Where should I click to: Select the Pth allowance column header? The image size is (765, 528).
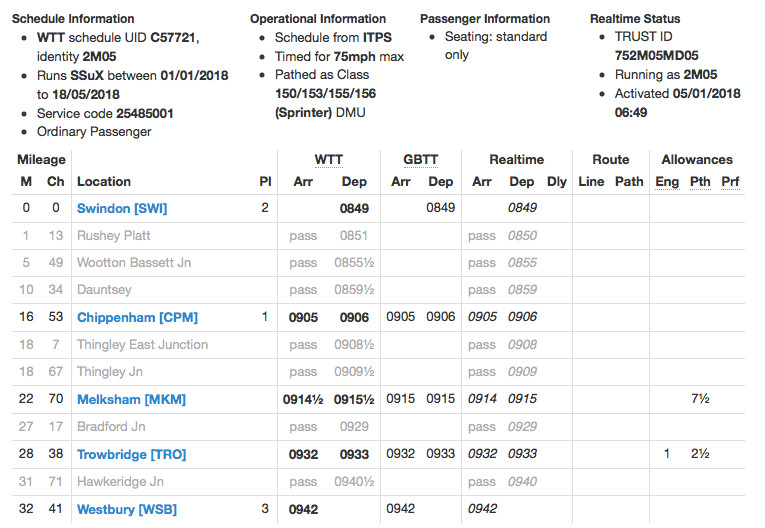tap(700, 181)
